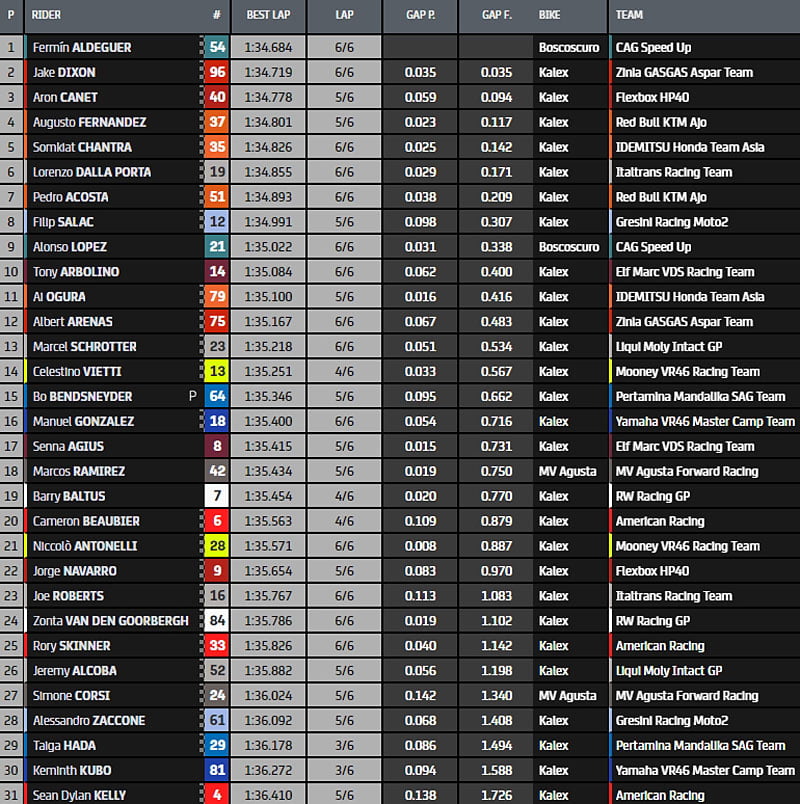
Task: Click Gresini Racing Moto2 in Filip Salac's row
Action: tap(672, 222)
